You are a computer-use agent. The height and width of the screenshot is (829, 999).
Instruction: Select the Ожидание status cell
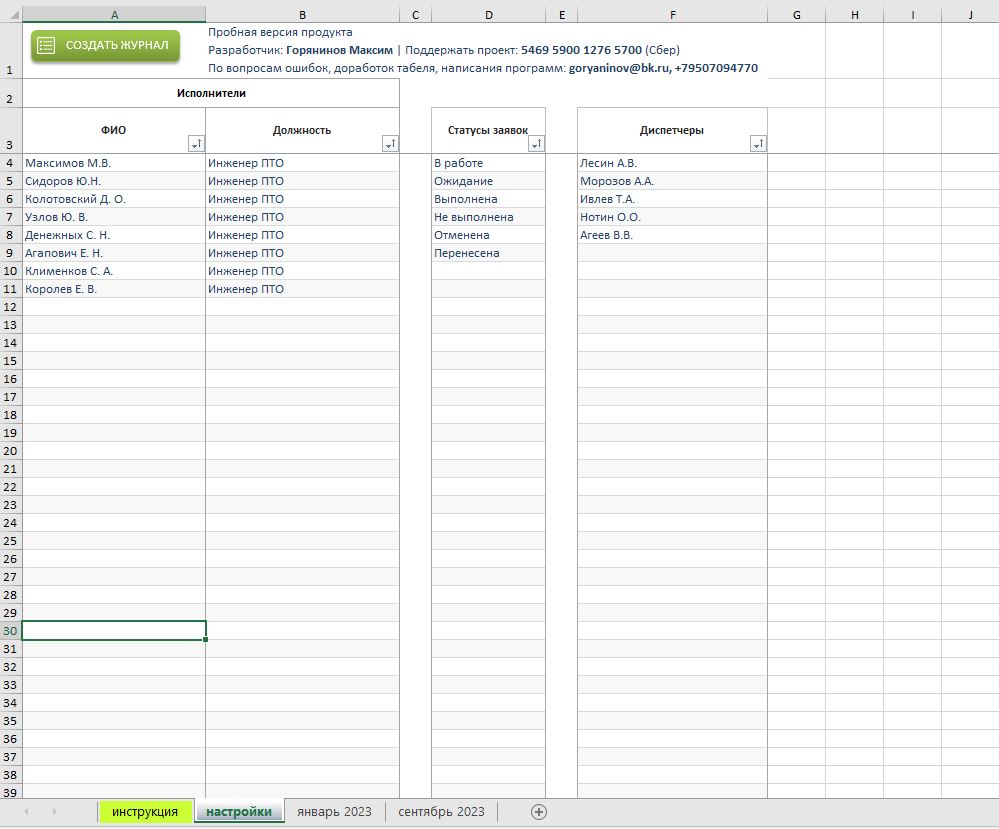point(489,181)
